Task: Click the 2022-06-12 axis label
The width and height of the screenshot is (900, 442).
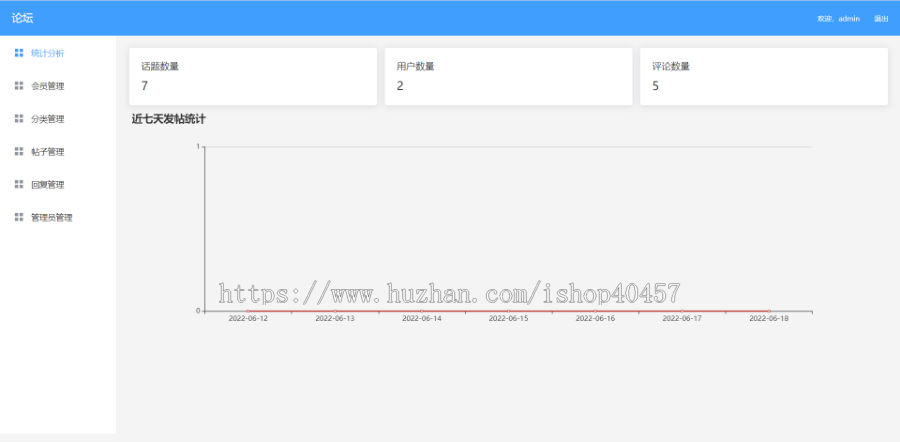Action: (x=248, y=318)
